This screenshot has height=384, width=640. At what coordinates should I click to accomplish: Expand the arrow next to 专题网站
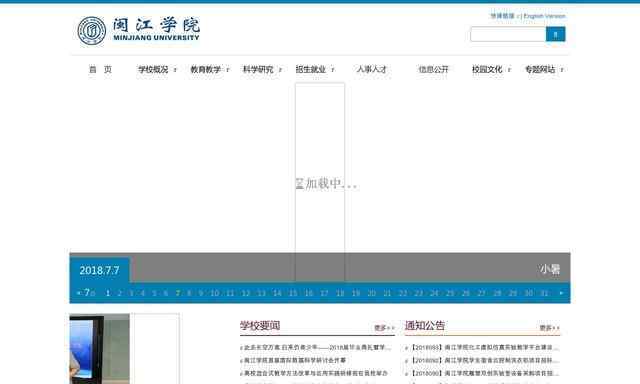[x=562, y=70]
